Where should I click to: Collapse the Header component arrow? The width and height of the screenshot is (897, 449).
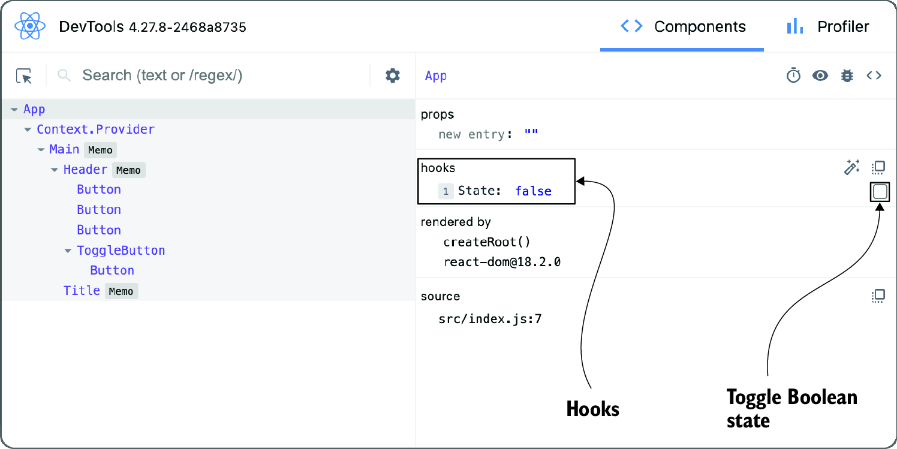54,170
